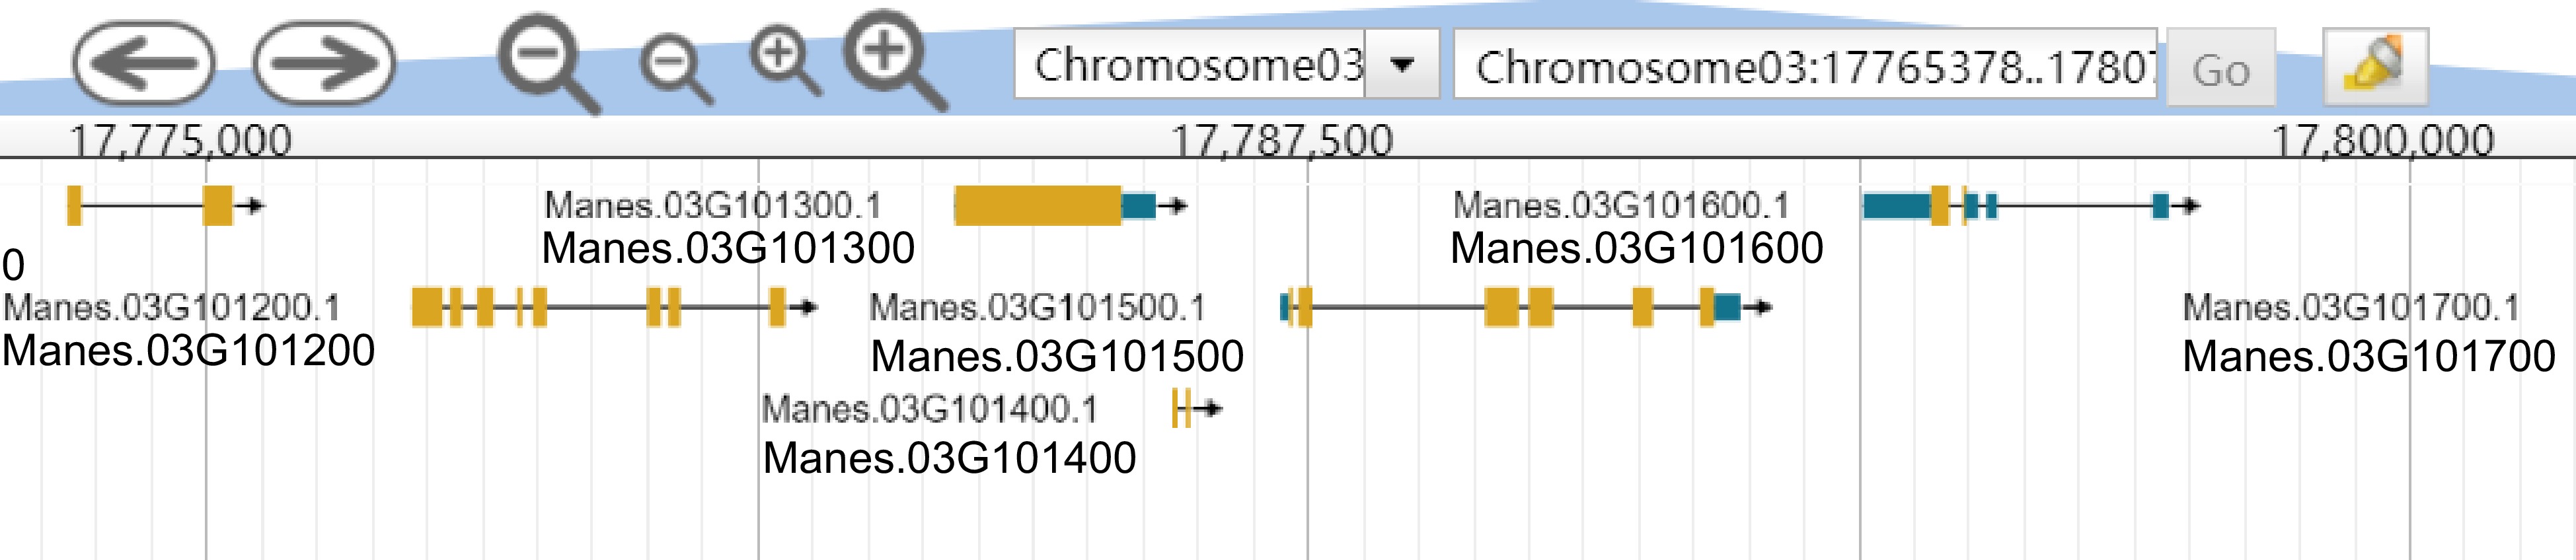Click the pan right arrow button

pyautogui.click(x=323, y=64)
